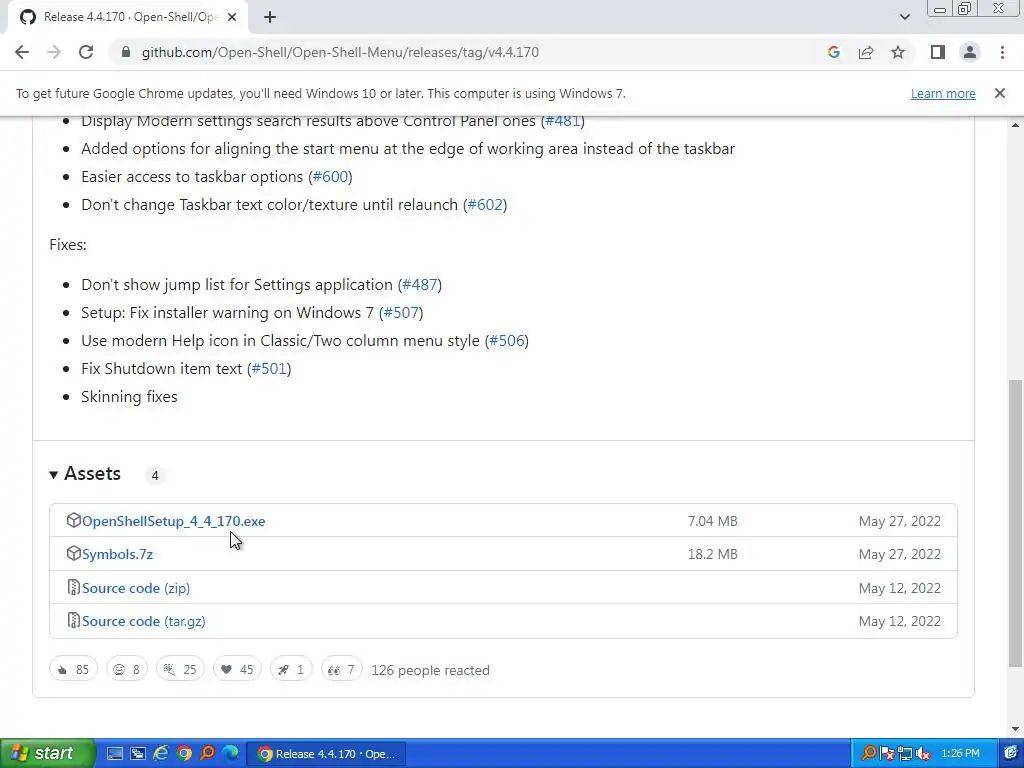Click scrollbar up arrow
Image resolution: width=1024 pixels, height=768 pixels.
(1016, 125)
